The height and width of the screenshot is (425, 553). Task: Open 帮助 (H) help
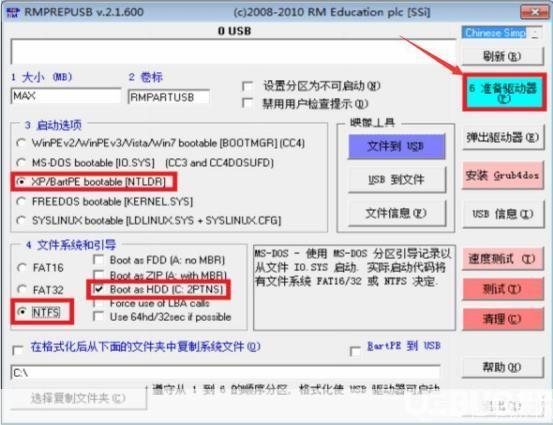point(503,368)
